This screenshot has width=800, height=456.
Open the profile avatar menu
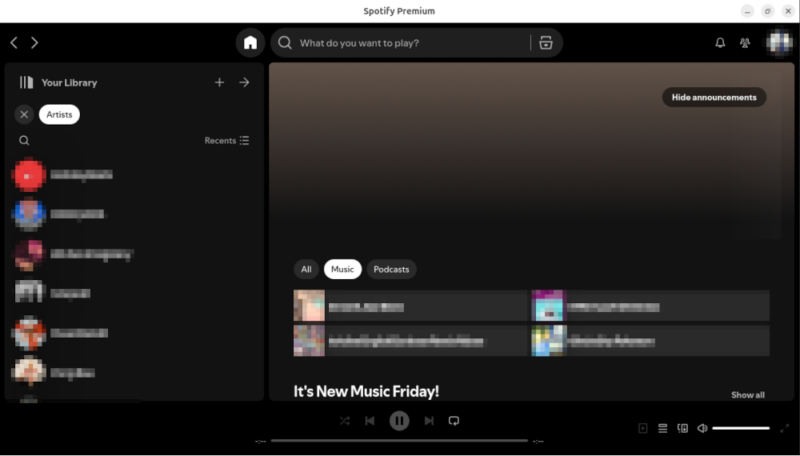(779, 43)
